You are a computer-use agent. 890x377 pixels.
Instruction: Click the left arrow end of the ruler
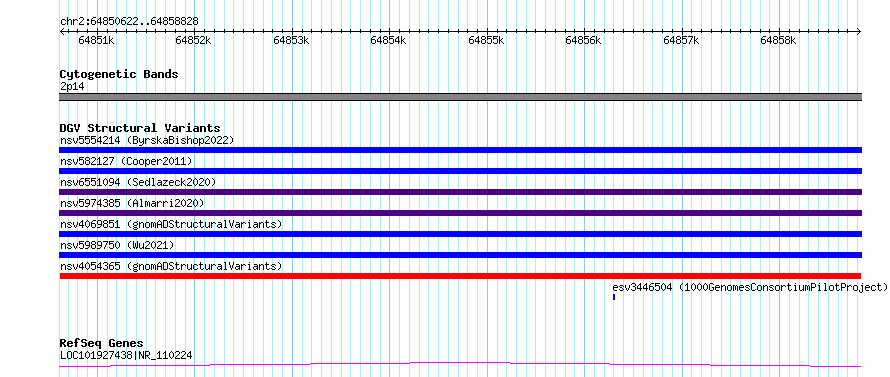tap(62, 31)
